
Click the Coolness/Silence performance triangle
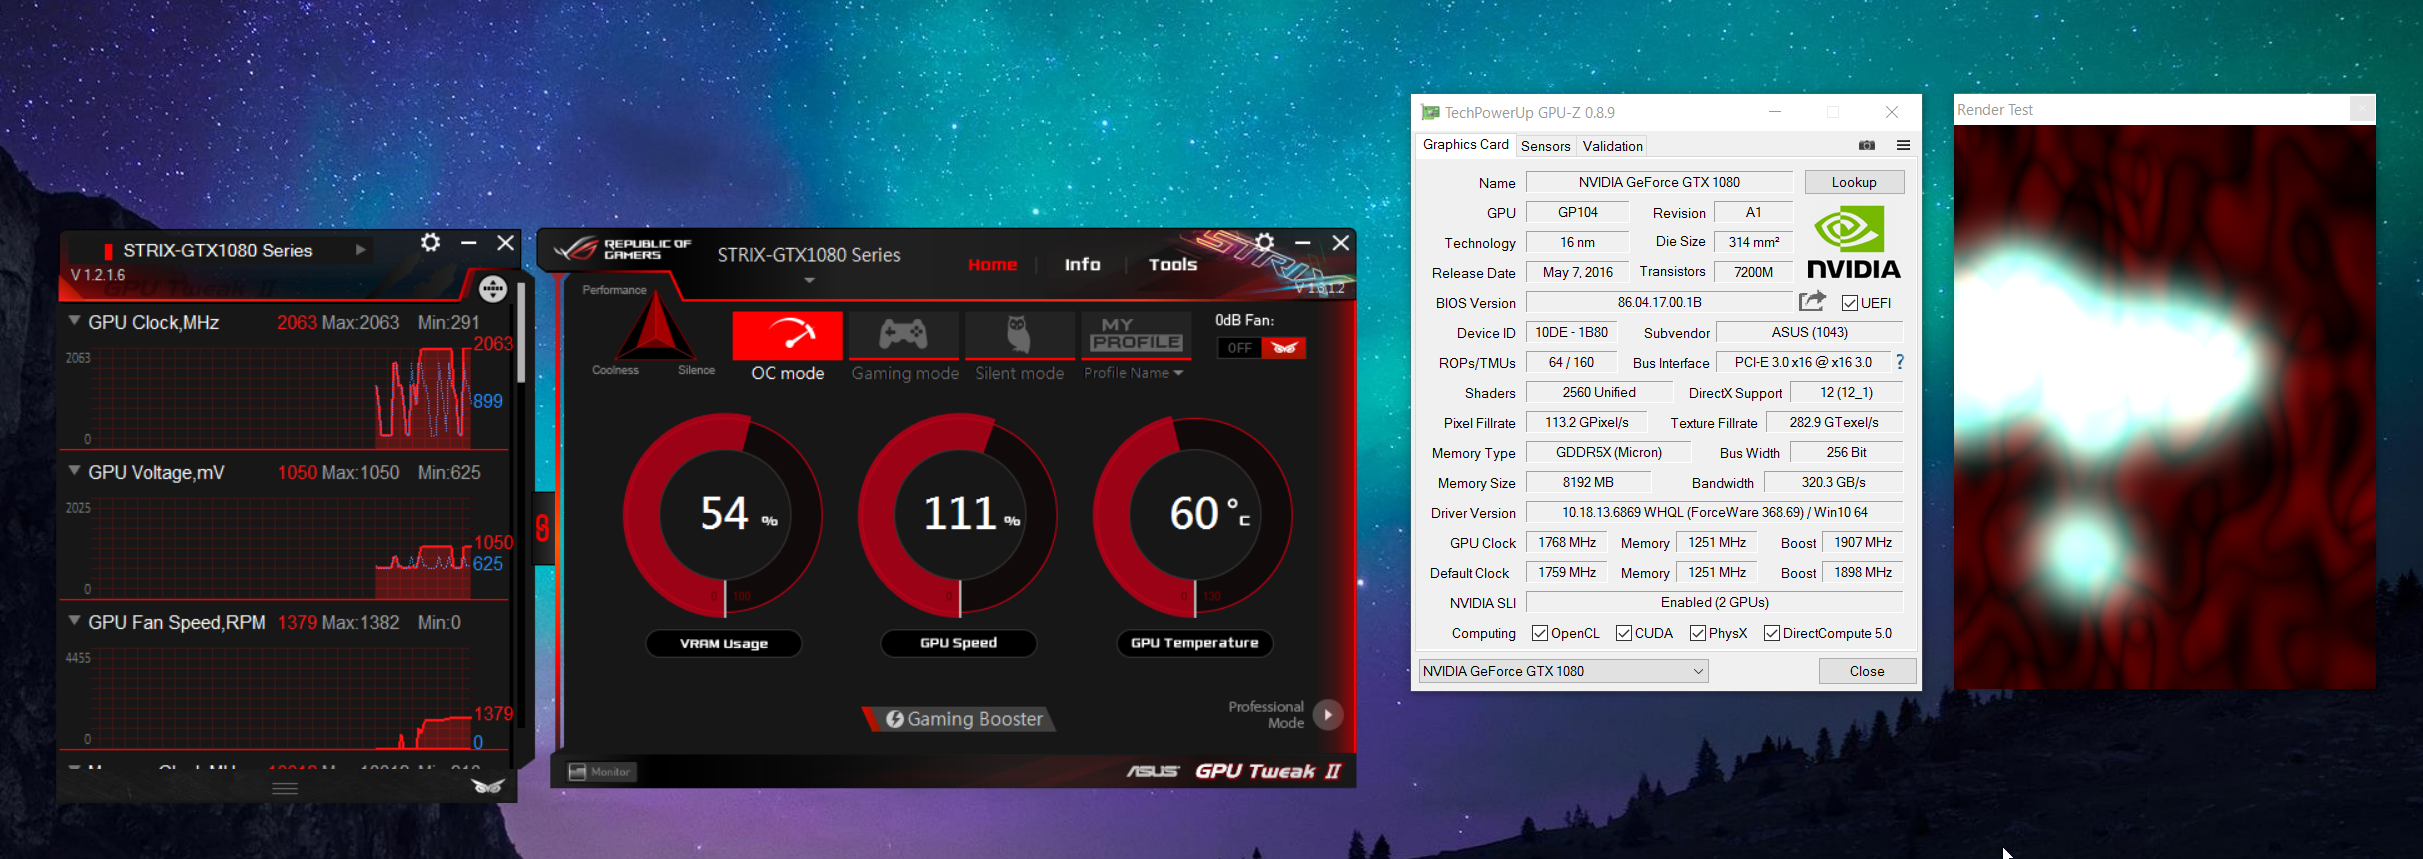[x=655, y=328]
